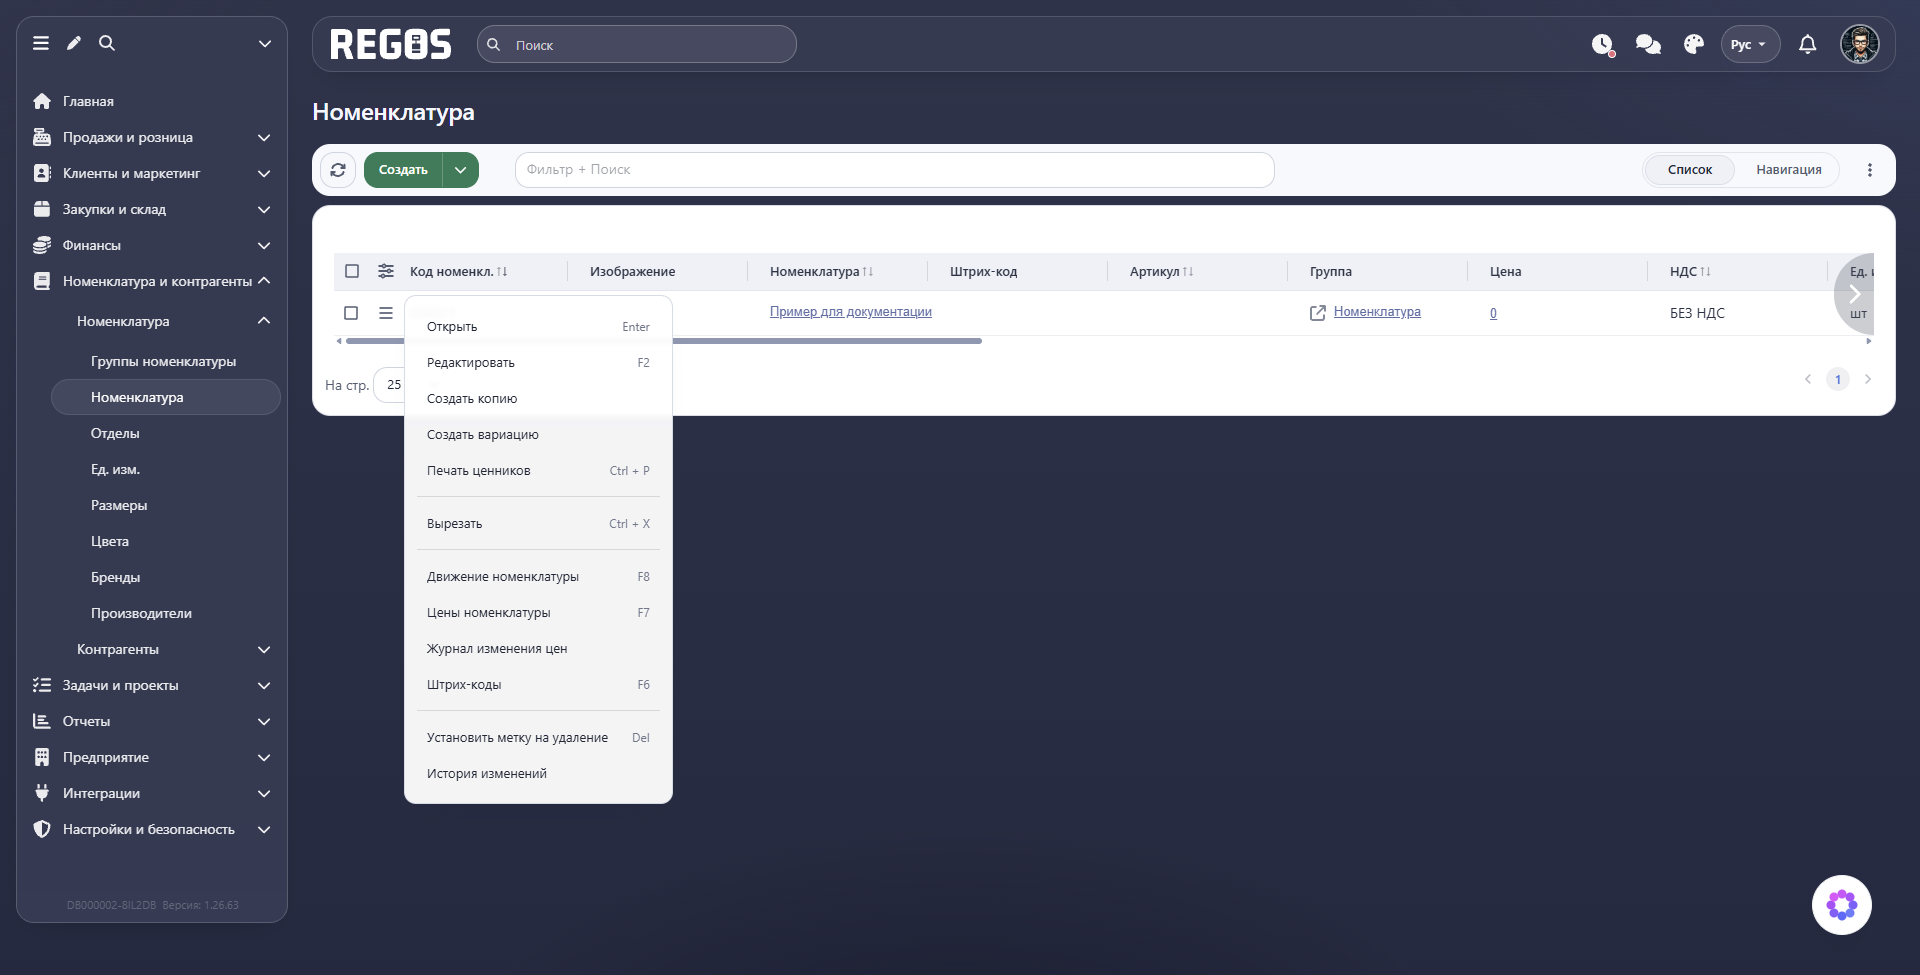
Task: Click the purple flower assistant button
Action: [1842, 905]
